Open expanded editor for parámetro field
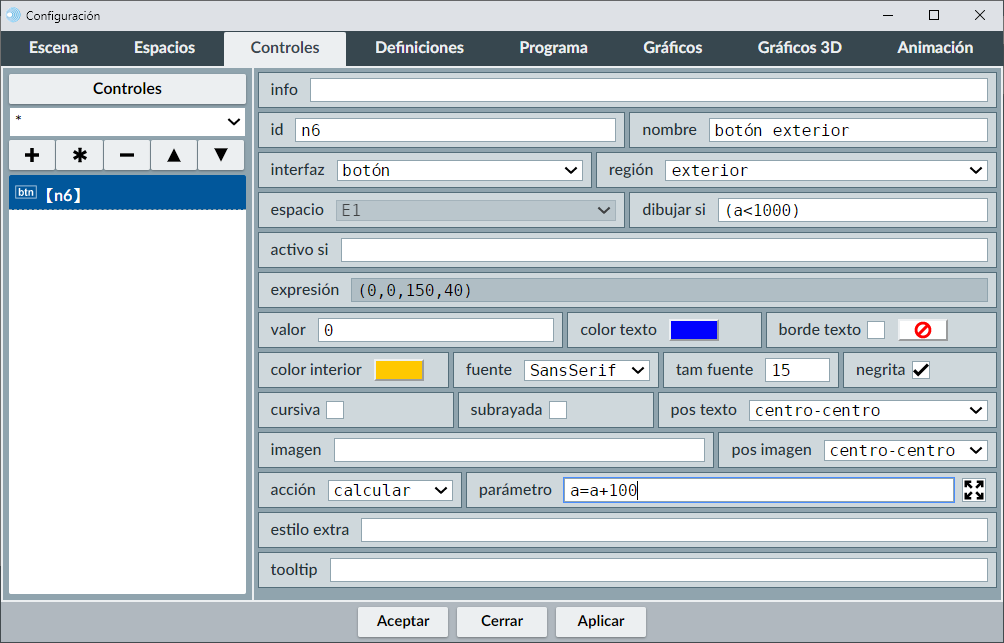Viewport: 1004px width, 643px height. click(974, 490)
